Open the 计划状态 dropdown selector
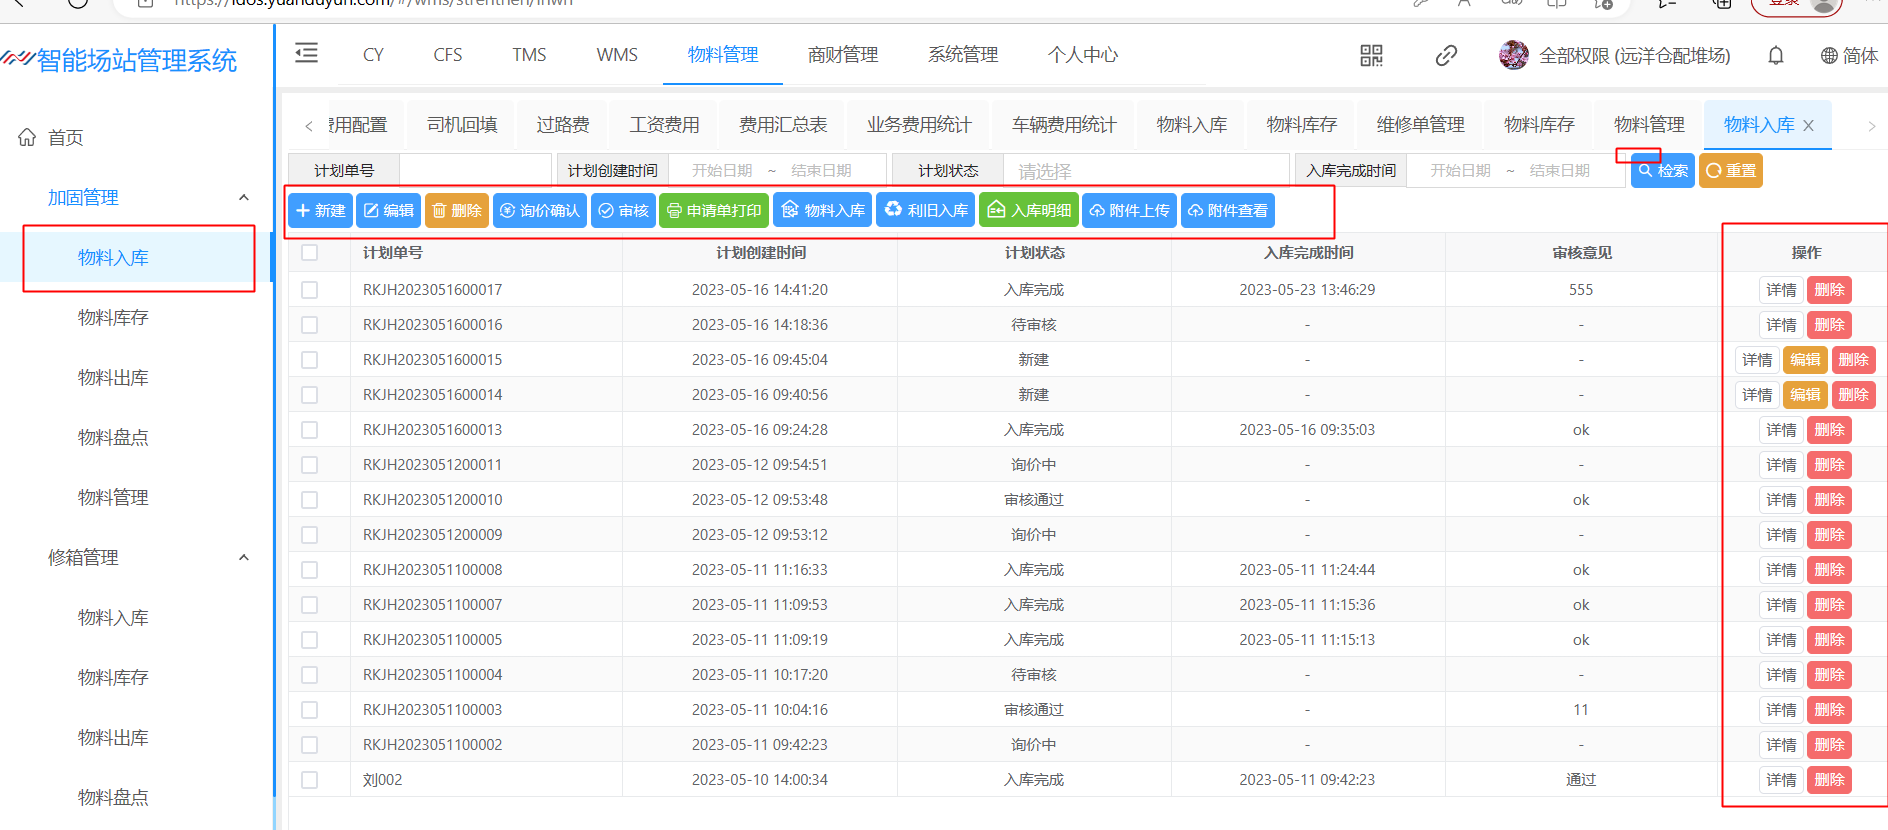 [1148, 171]
